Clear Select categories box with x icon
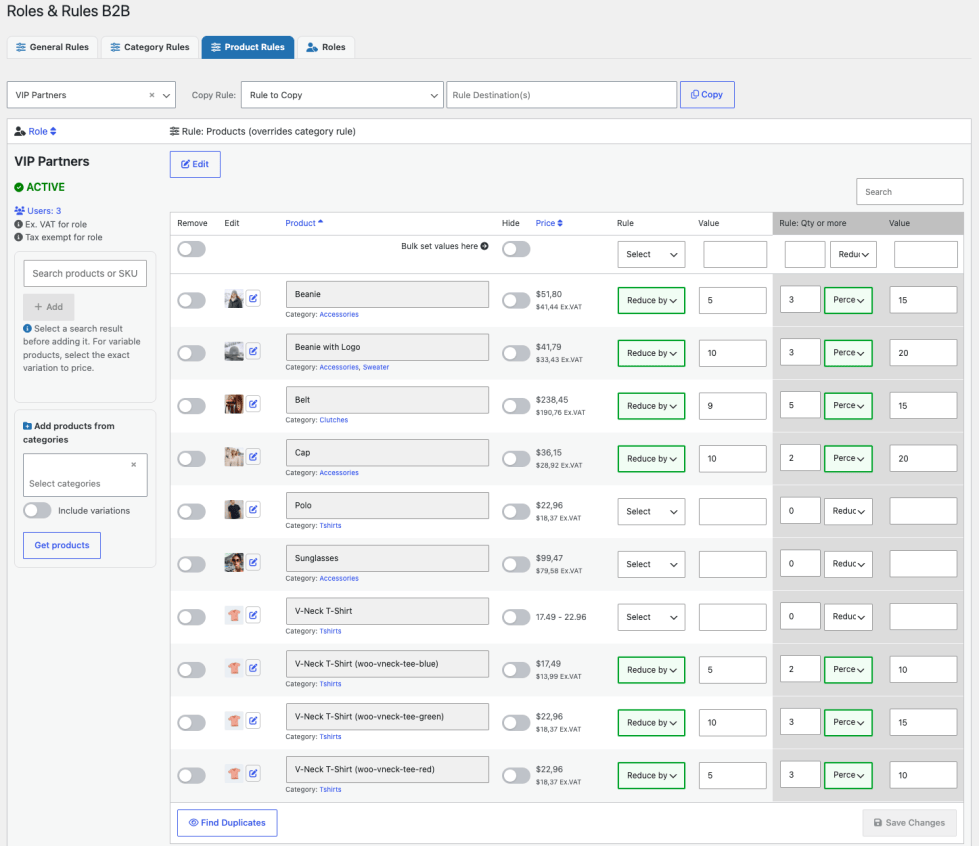Image resolution: width=979 pixels, height=846 pixels. click(x=134, y=465)
